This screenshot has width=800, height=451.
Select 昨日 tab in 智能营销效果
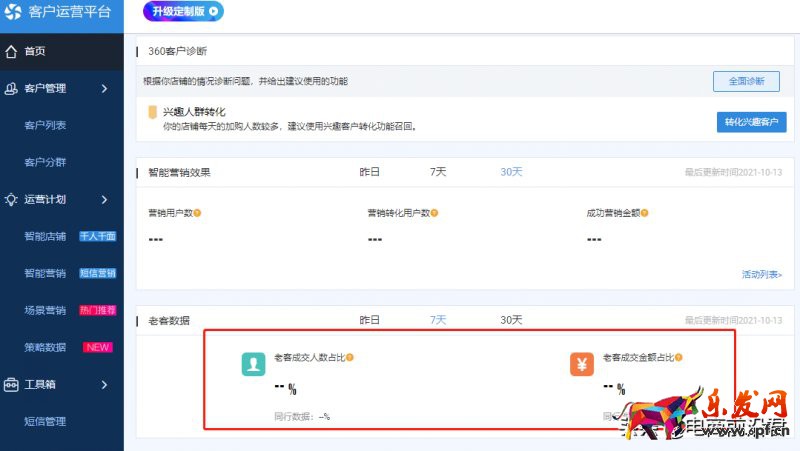pyautogui.click(x=370, y=172)
